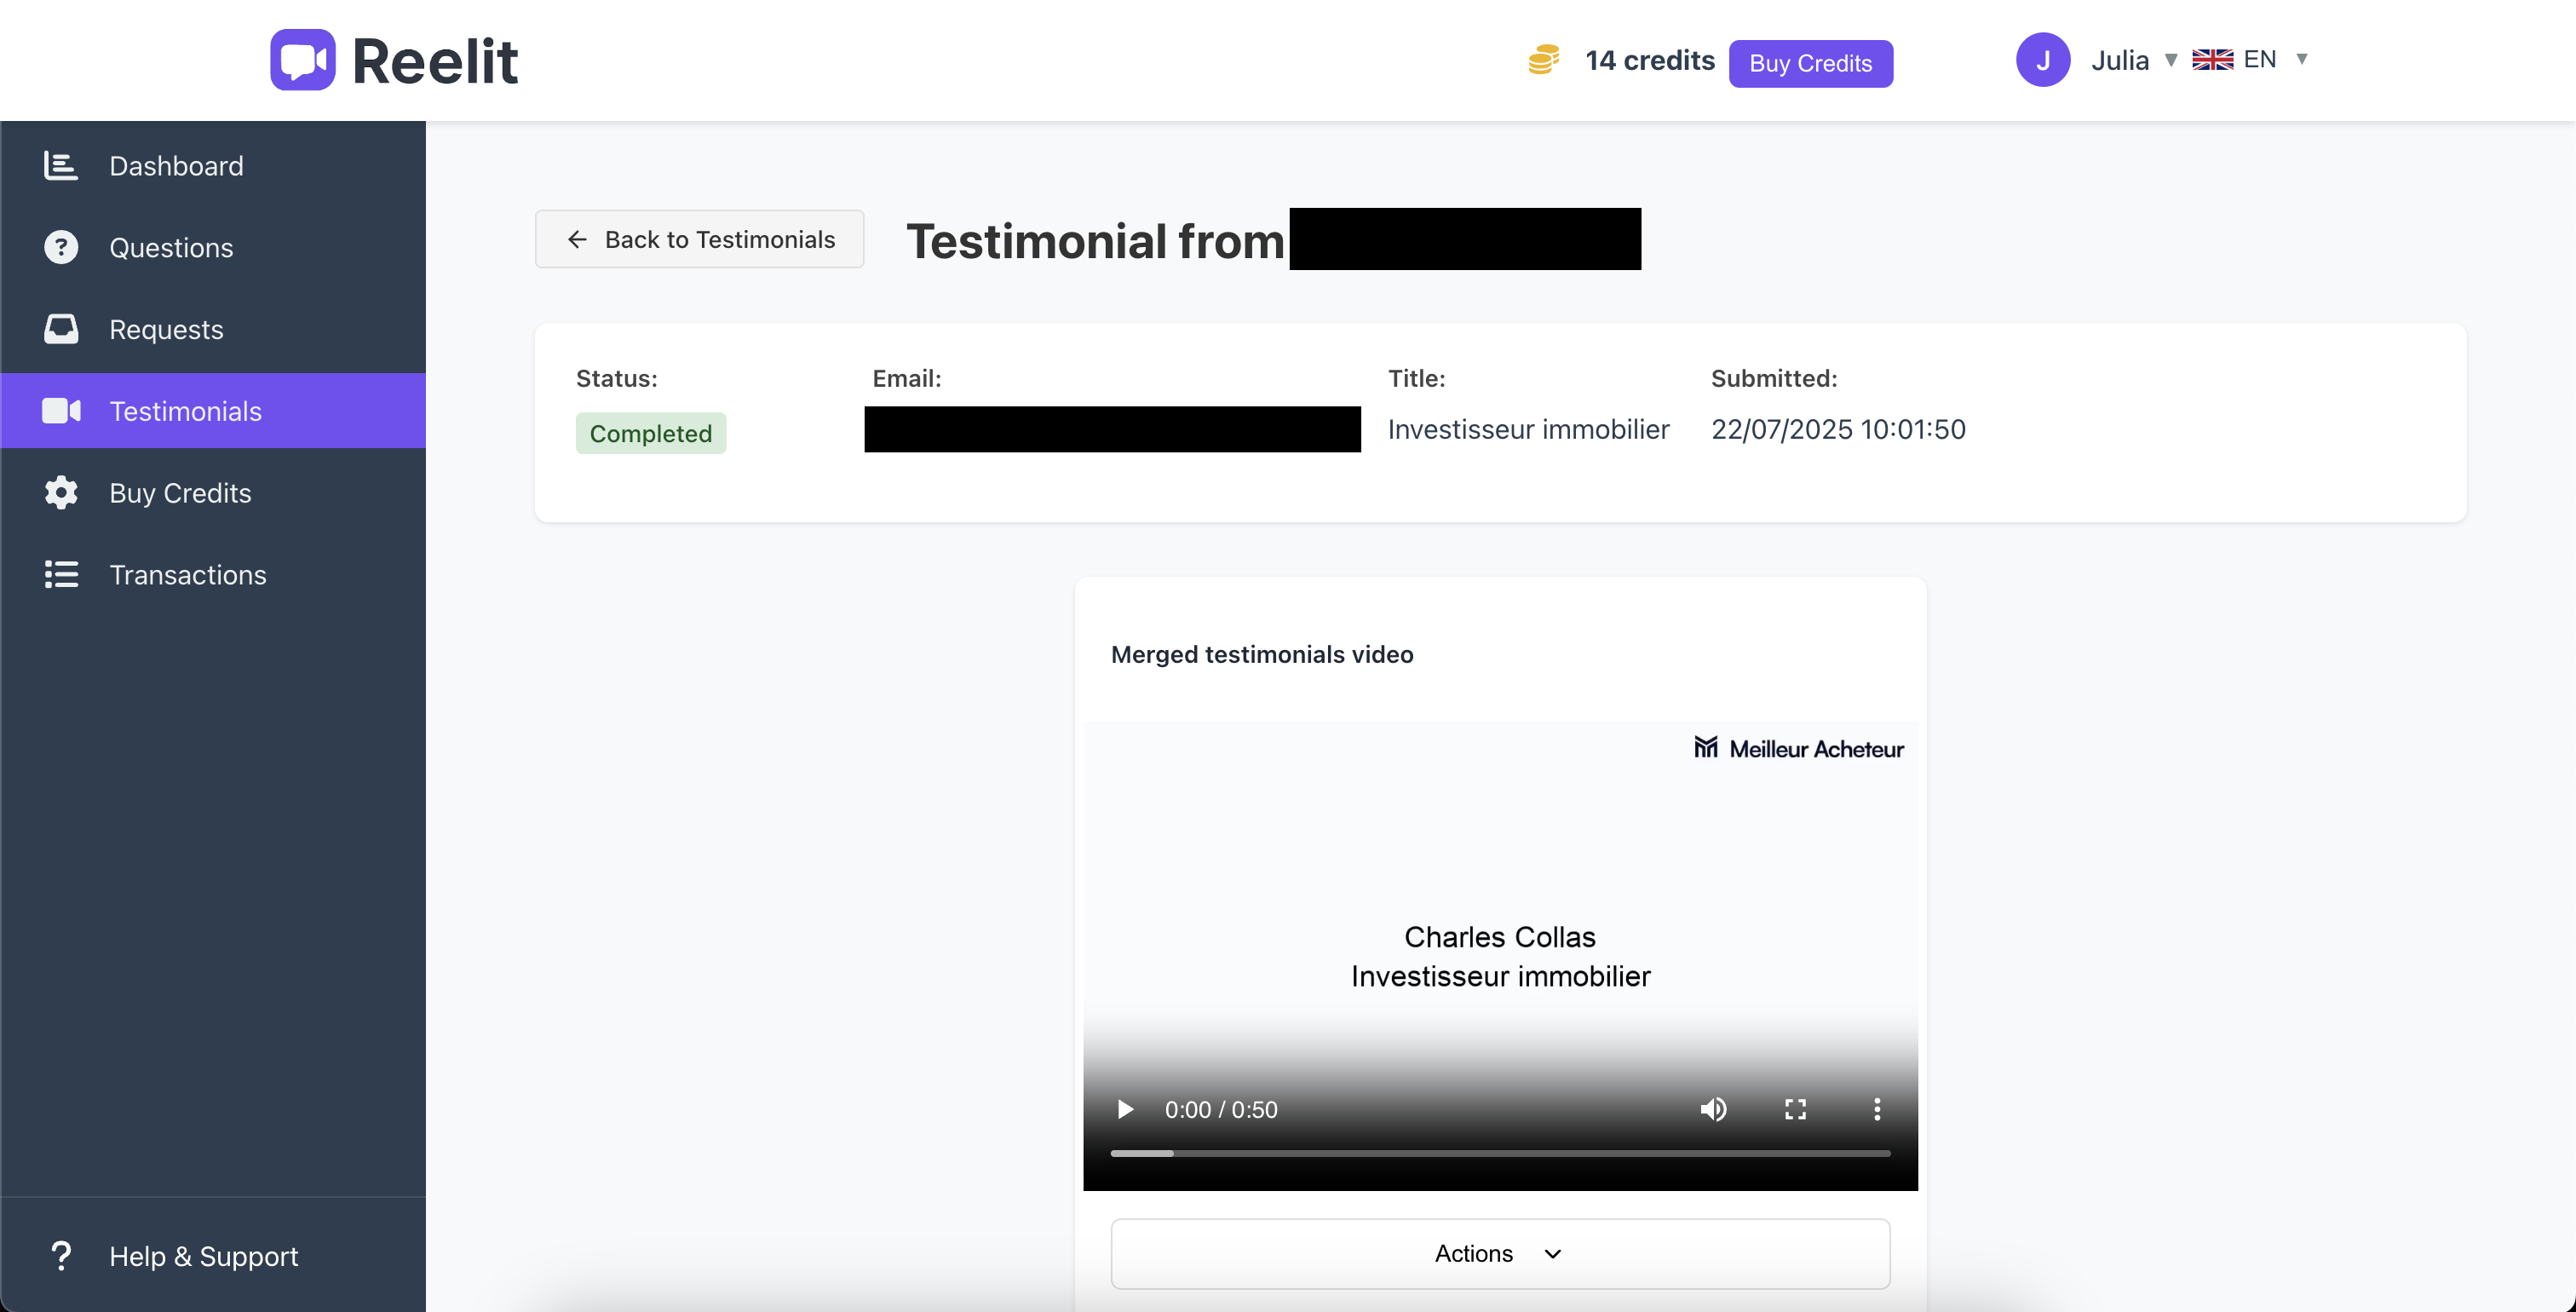Image resolution: width=2576 pixels, height=1312 pixels.
Task: Click the Questions sidebar icon
Action: (60, 247)
